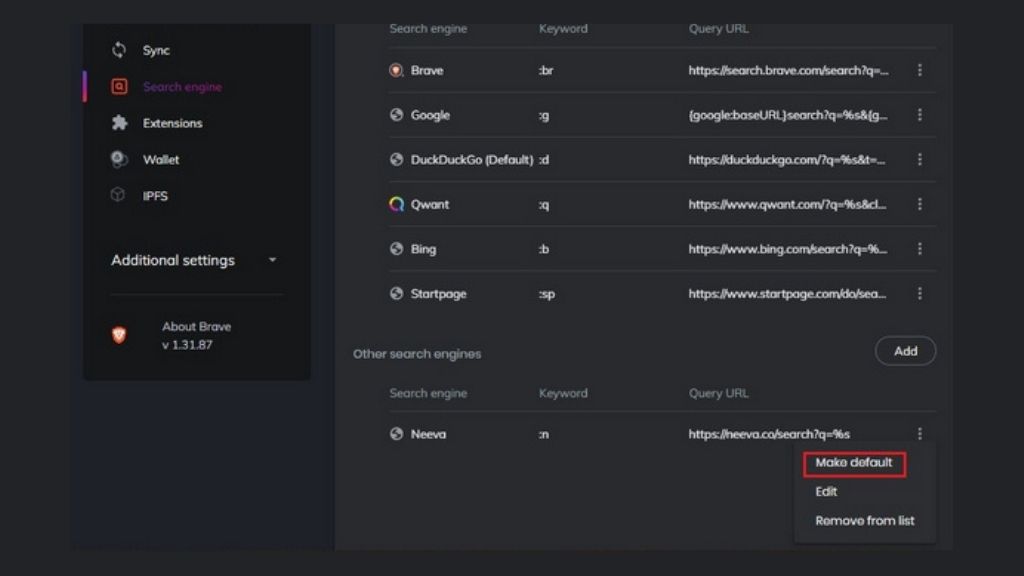Open the three-dot menu for Brave
This screenshot has width=1024, height=576.
920,70
